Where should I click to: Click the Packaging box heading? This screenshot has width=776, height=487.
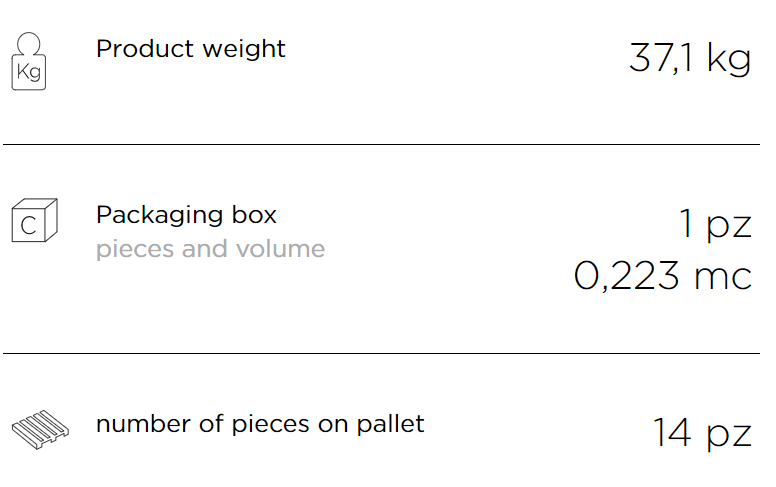coord(186,215)
